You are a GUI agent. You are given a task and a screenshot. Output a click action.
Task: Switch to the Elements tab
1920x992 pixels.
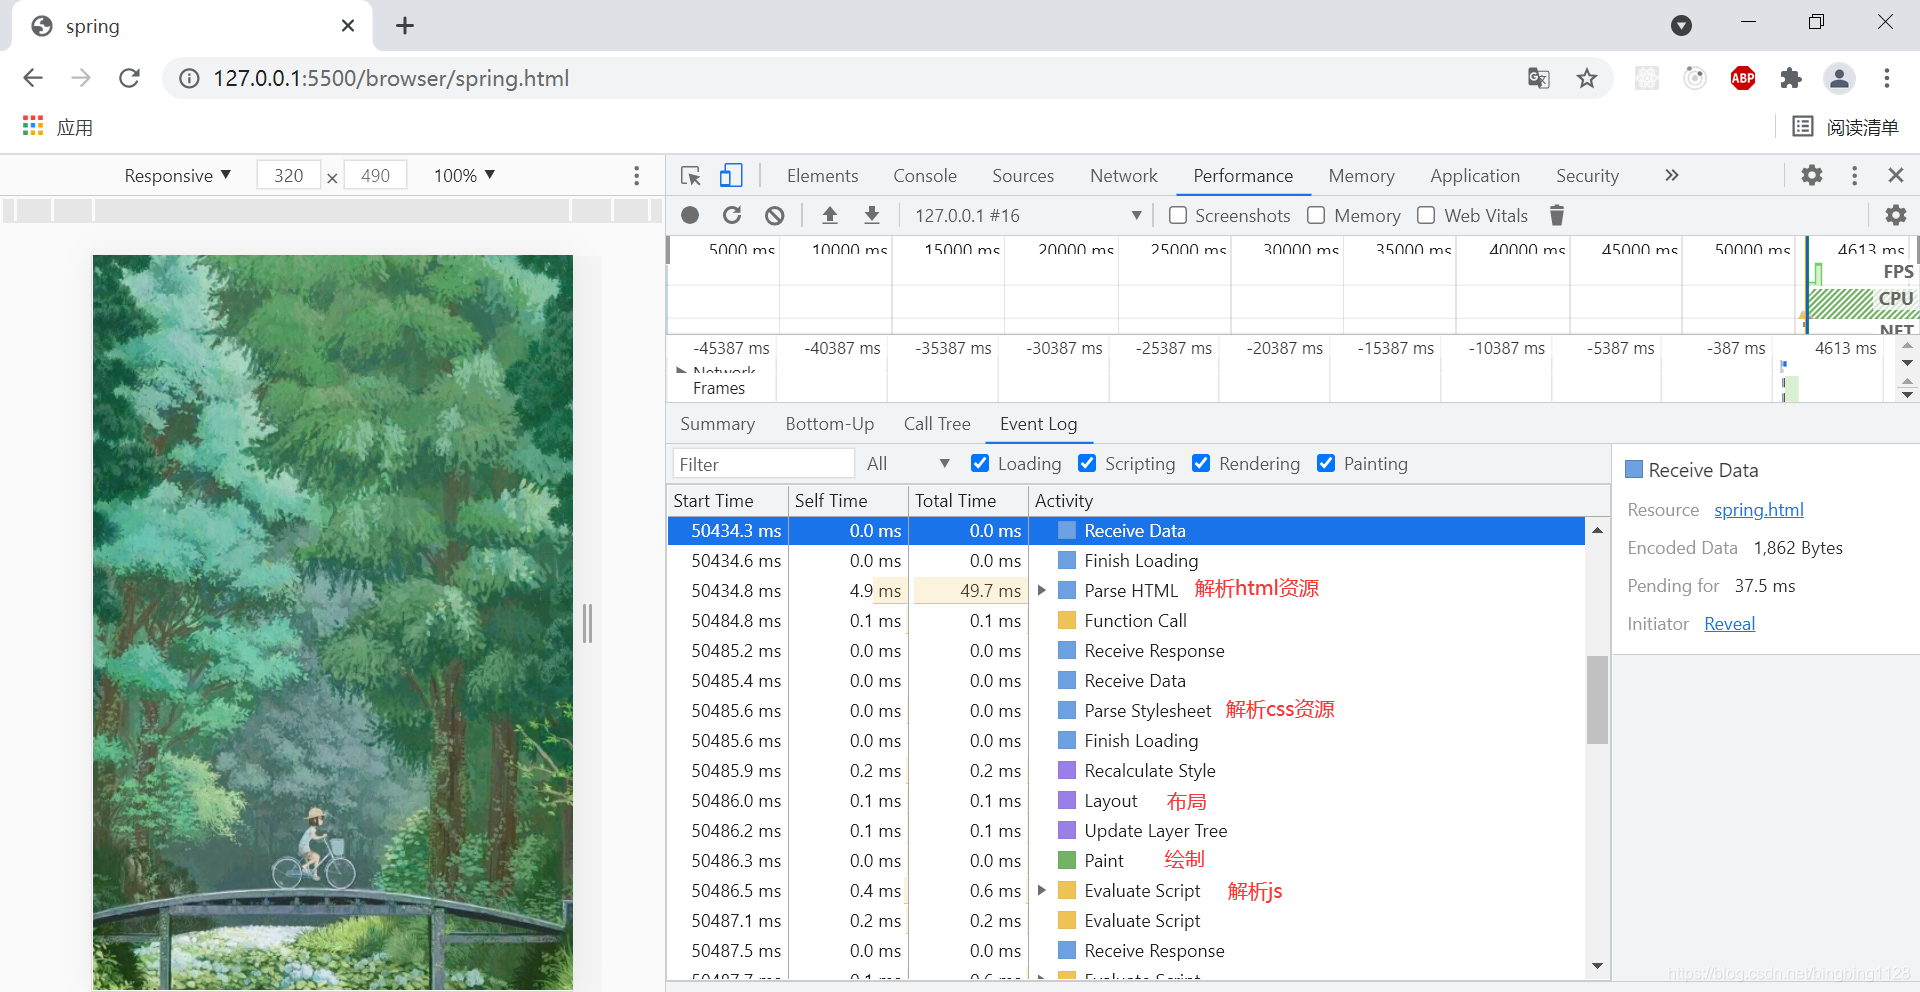click(x=822, y=176)
